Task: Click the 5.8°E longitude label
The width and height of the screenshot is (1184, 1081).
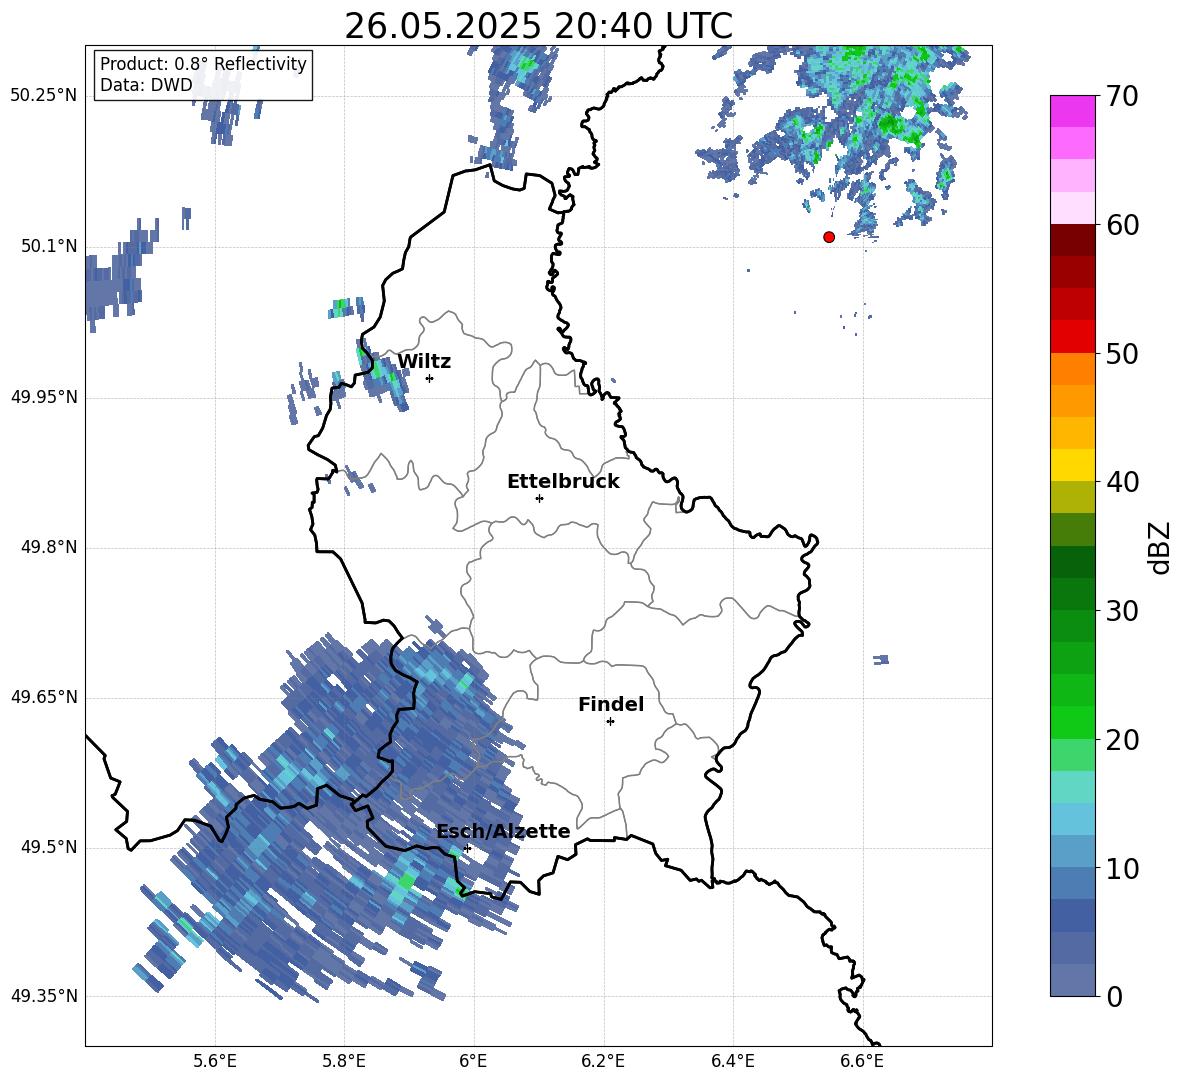Action: (344, 1061)
